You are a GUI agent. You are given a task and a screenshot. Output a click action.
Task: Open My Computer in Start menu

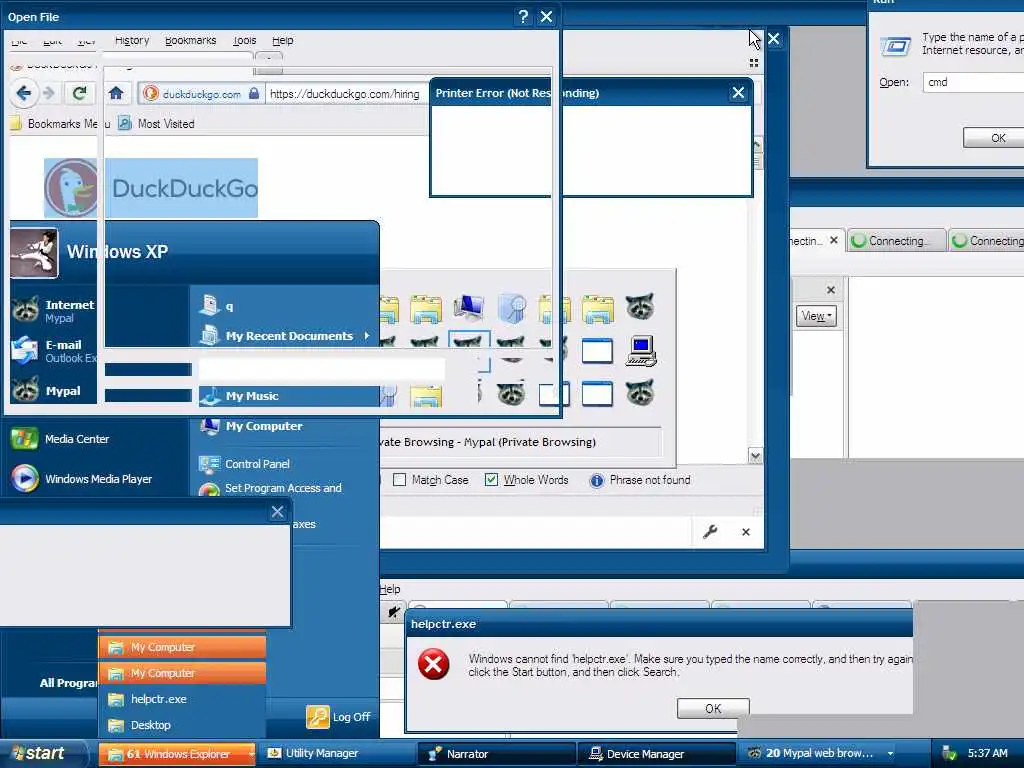pyautogui.click(x=251, y=426)
